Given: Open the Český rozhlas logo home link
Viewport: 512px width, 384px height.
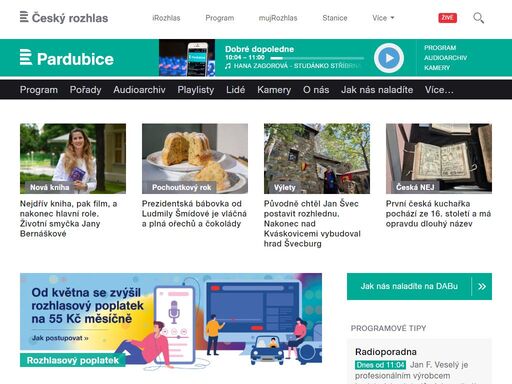Looking at the screenshot, I should [64, 17].
